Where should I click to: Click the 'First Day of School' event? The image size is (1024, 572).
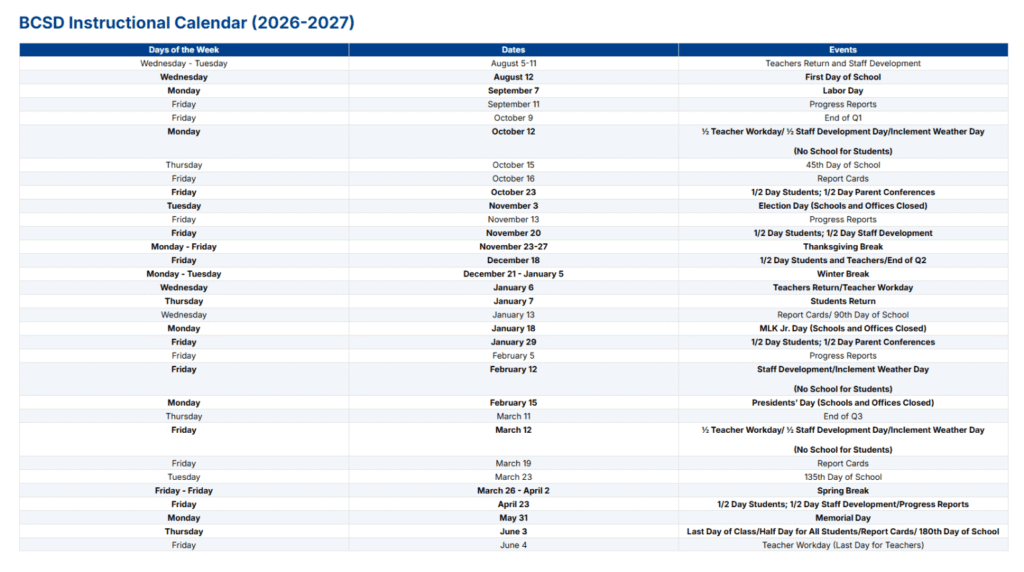[x=843, y=77]
